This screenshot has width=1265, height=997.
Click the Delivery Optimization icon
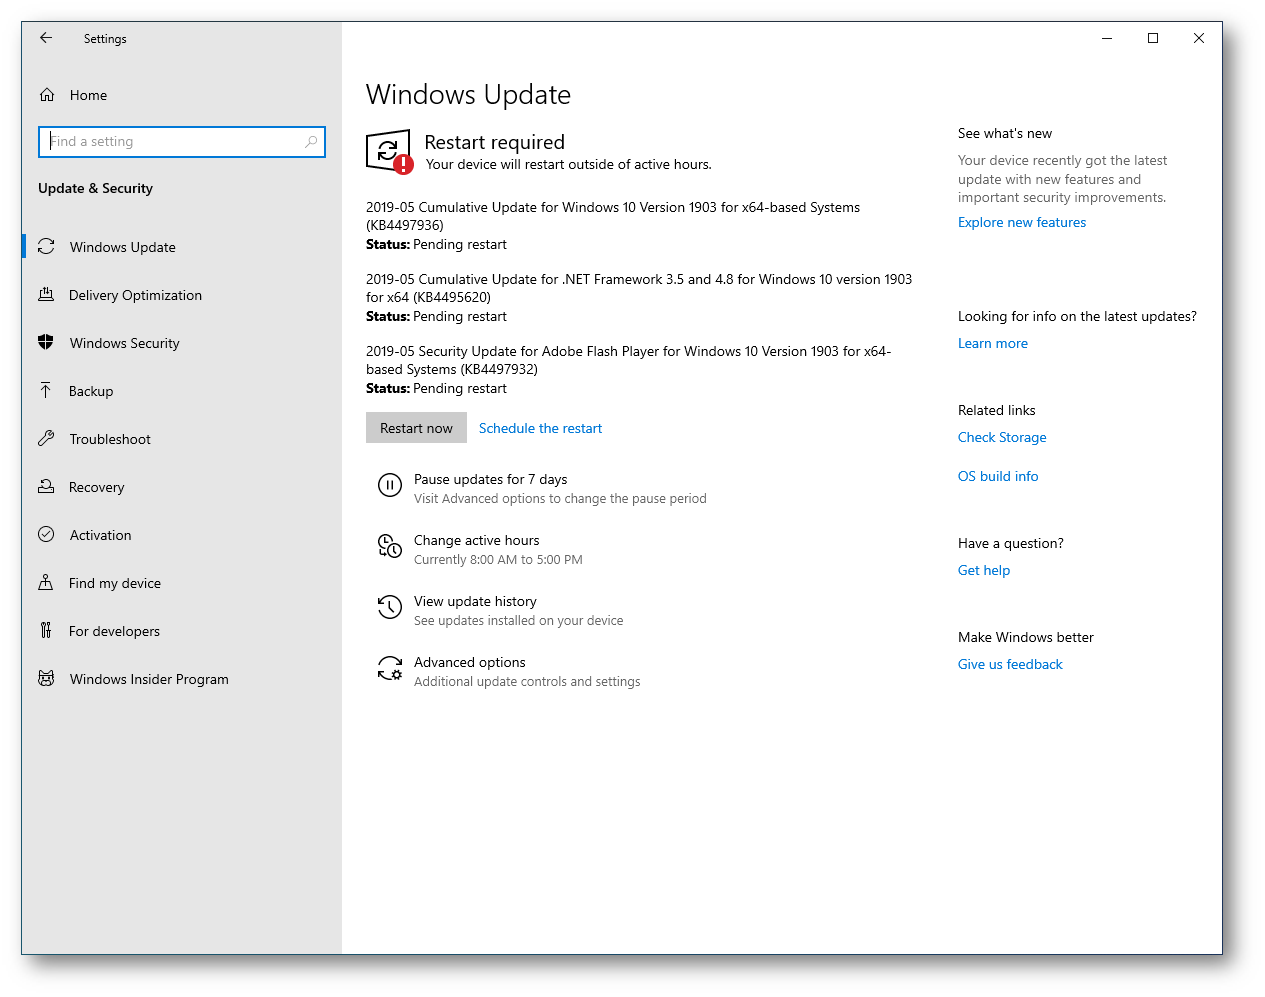(46, 294)
